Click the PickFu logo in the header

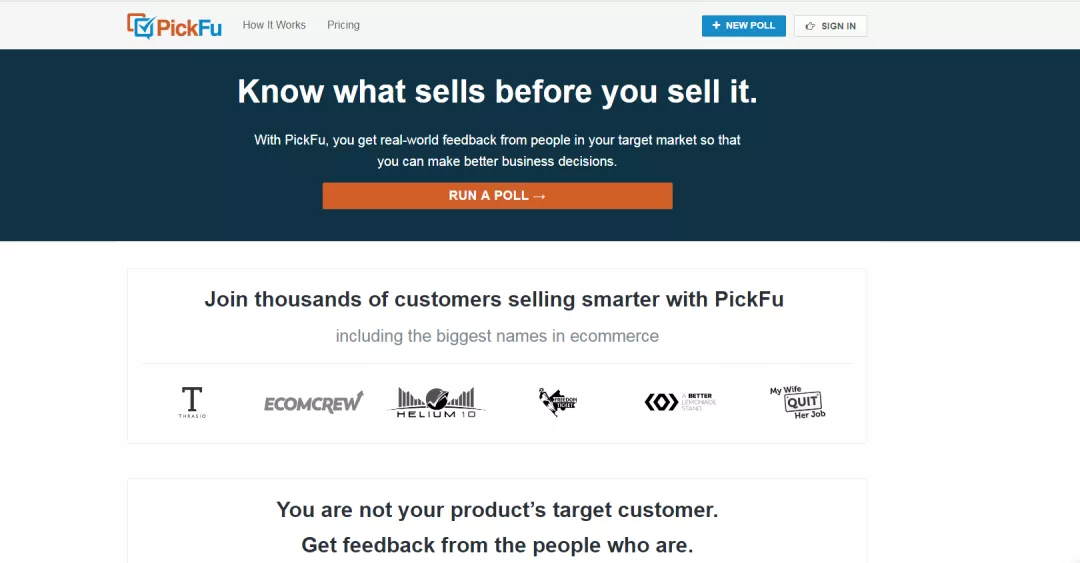point(174,26)
